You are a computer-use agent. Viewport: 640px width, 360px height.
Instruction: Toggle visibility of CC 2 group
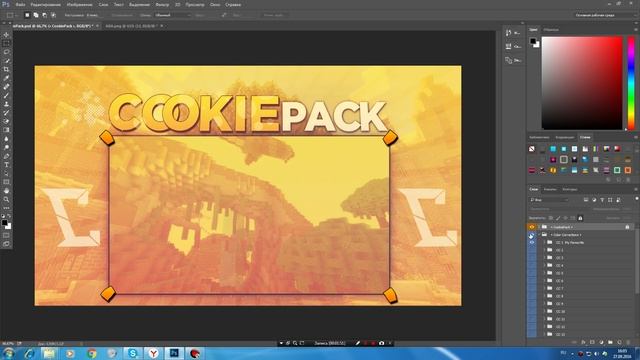coord(531,250)
